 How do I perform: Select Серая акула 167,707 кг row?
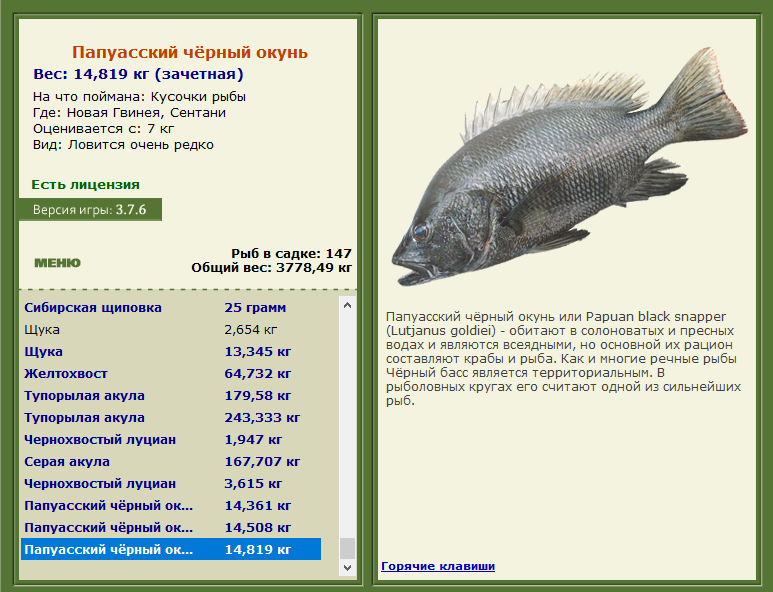[171, 461]
